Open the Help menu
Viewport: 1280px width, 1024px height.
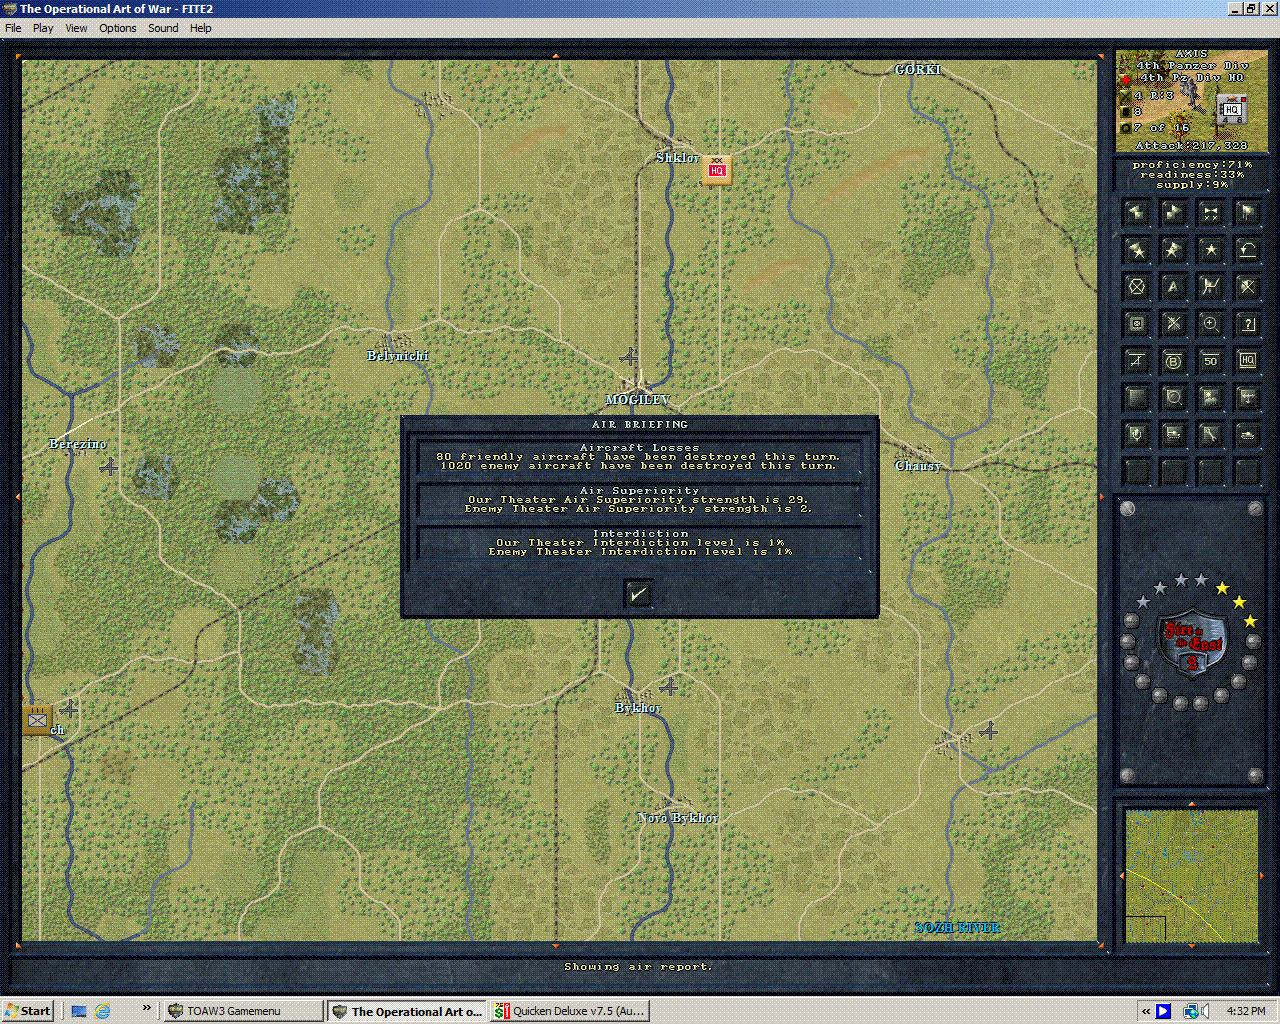[x=201, y=28]
